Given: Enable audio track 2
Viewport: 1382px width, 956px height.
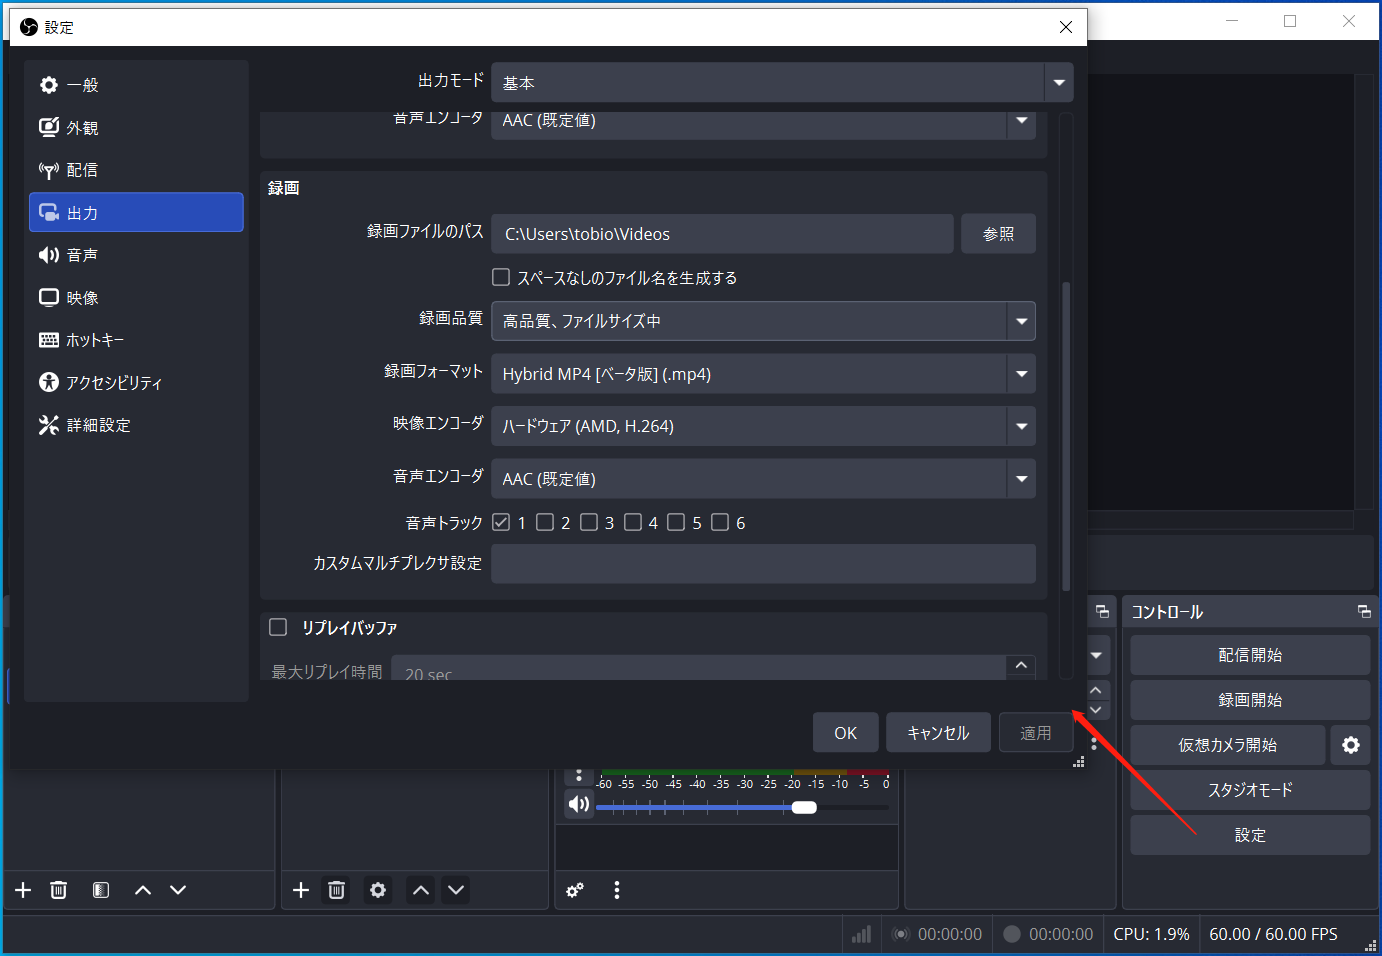Looking at the screenshot, I should point(545,521).
